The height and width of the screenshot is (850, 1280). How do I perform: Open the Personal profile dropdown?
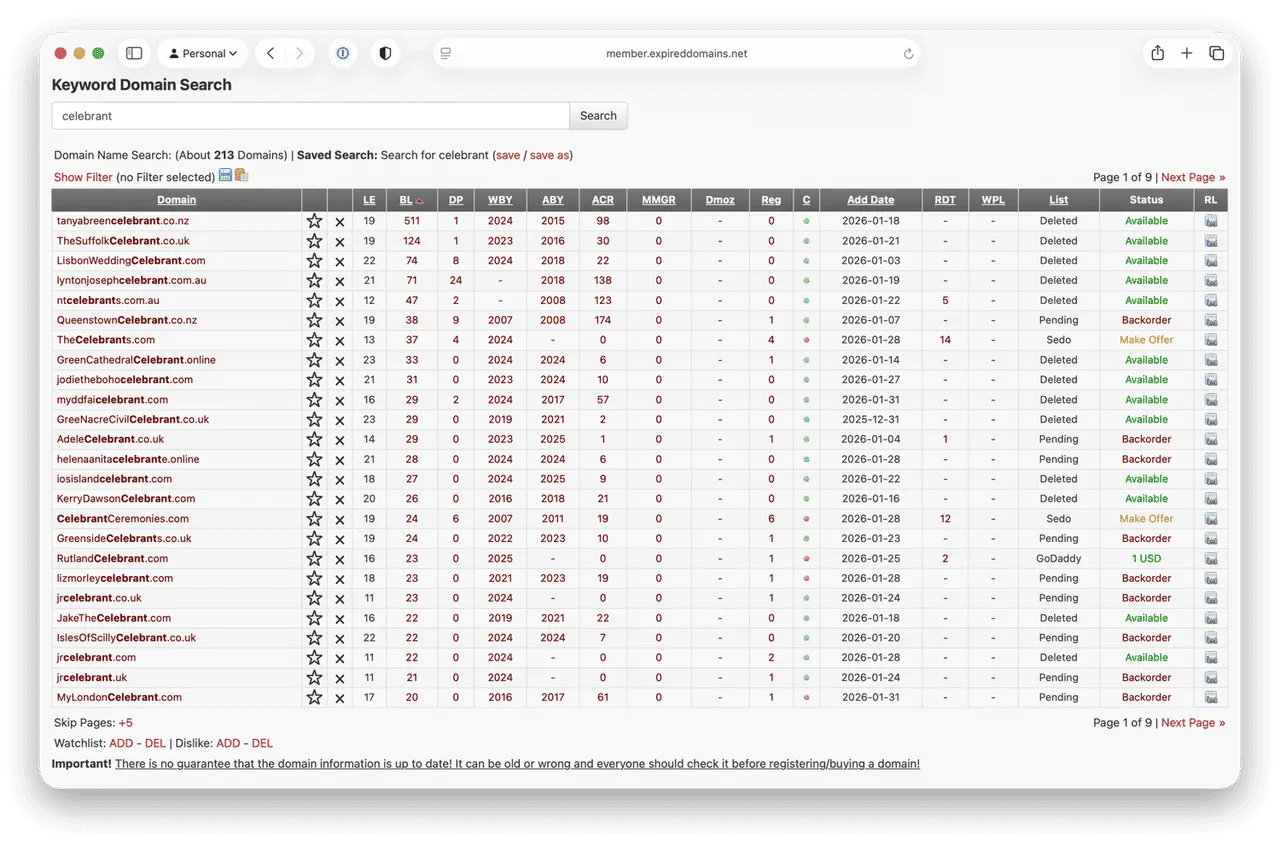203,53
